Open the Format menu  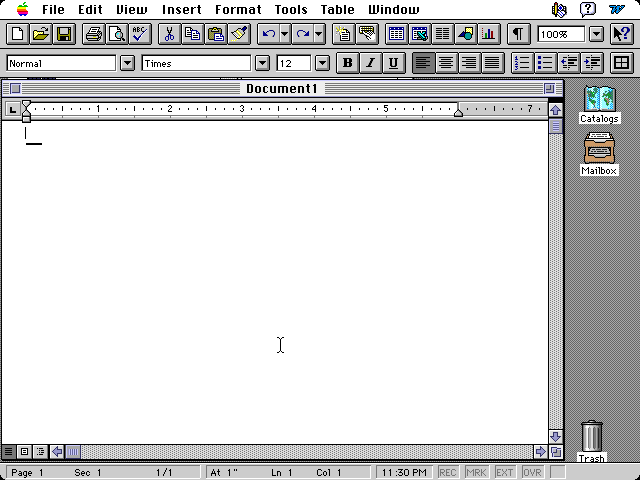(x=238, y=9)
